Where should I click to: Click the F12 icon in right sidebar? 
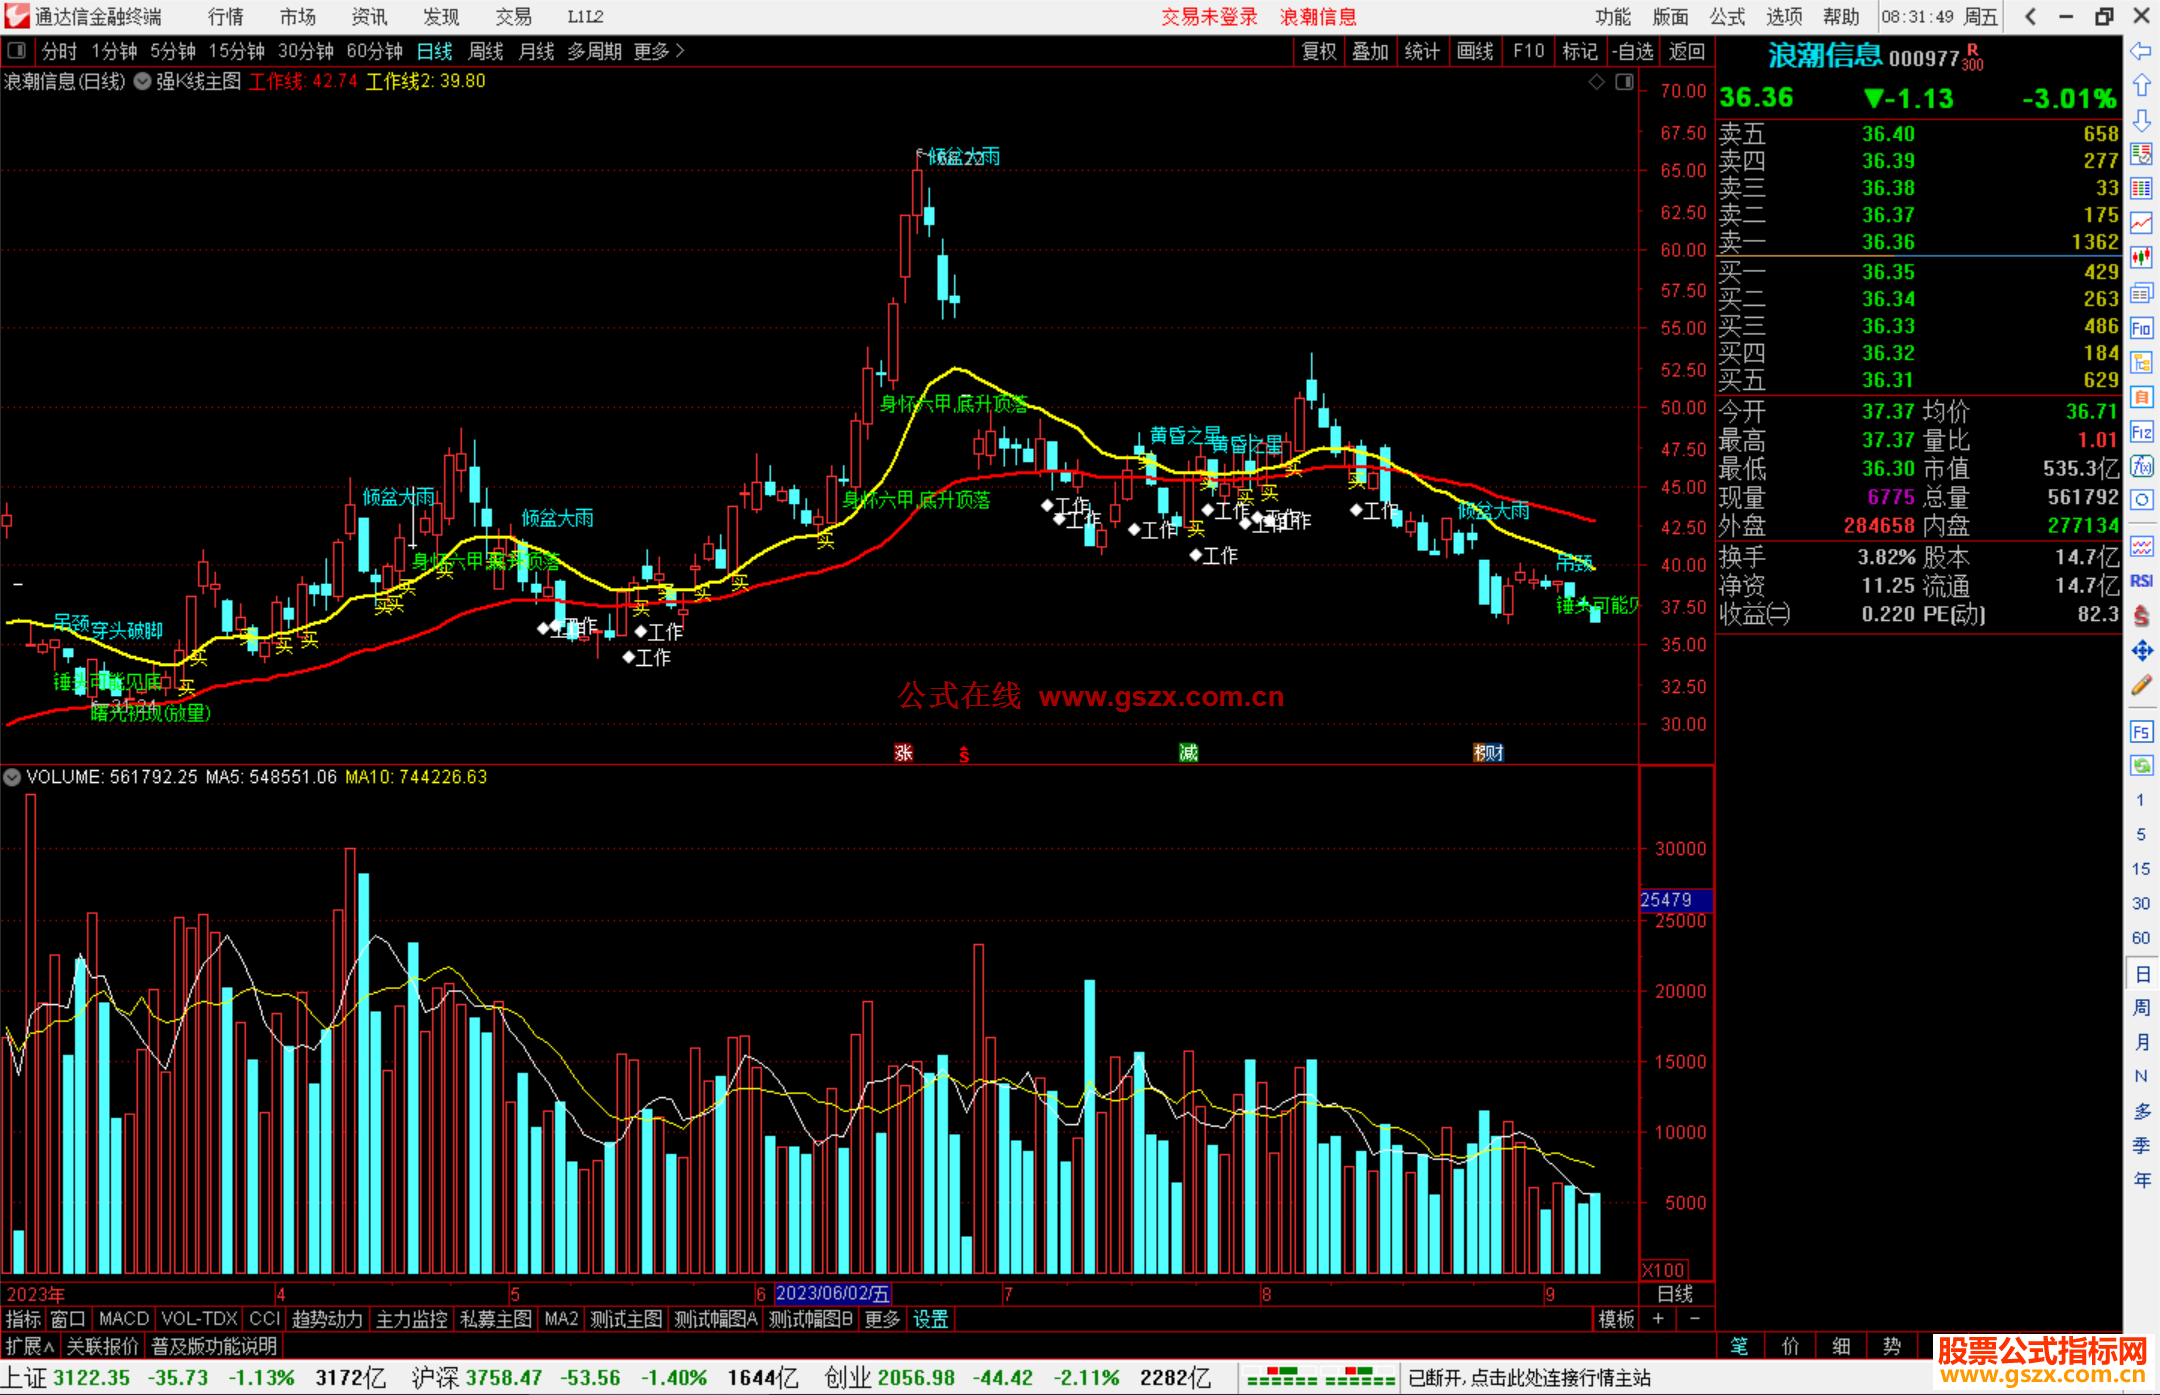tap(2141, 432)
